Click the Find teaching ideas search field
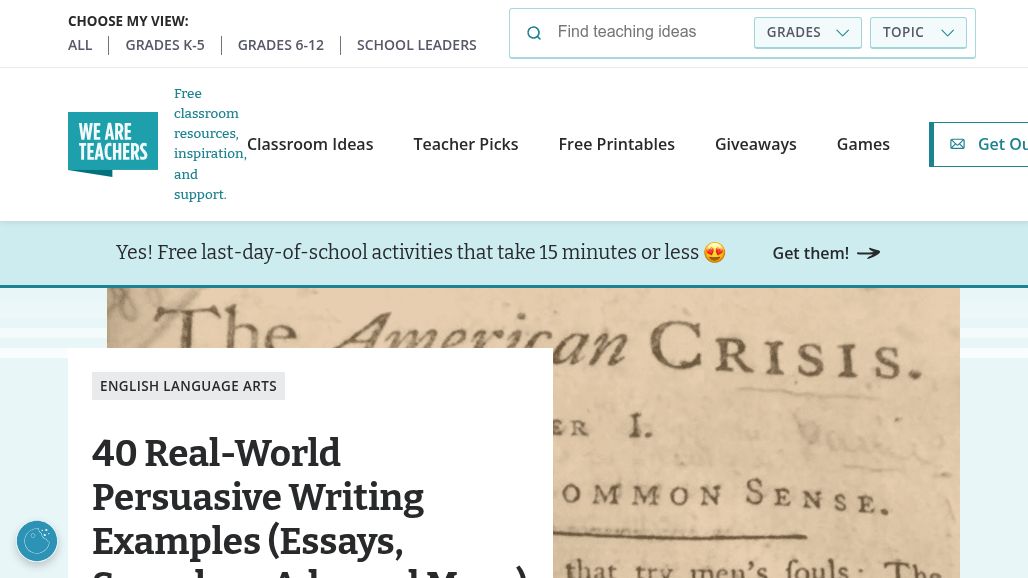1028x578 pixels. coord(649,32)
